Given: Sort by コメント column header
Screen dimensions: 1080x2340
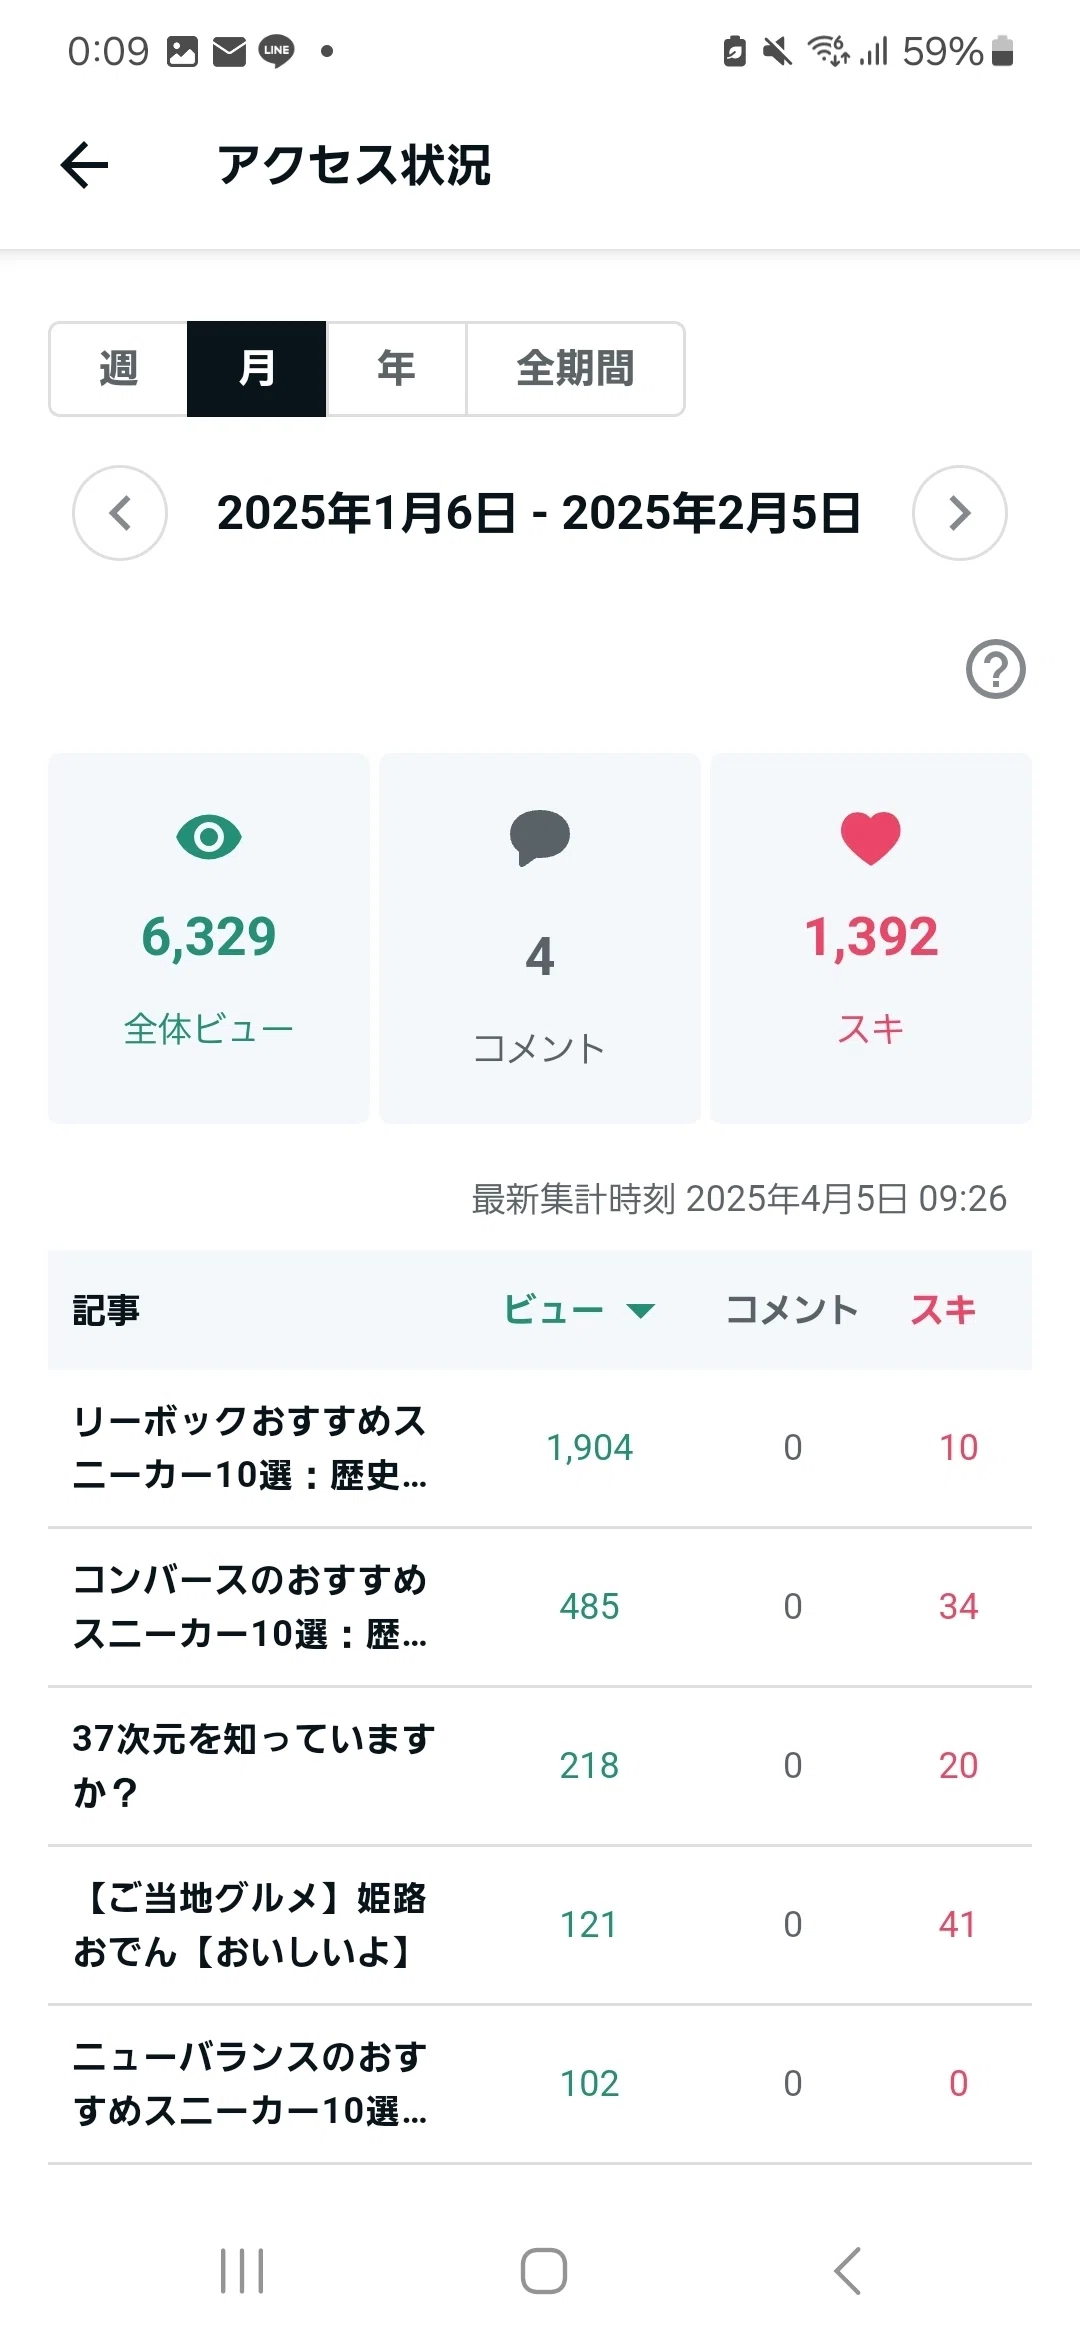Looking at the screenshot, I should [792, 1309].
